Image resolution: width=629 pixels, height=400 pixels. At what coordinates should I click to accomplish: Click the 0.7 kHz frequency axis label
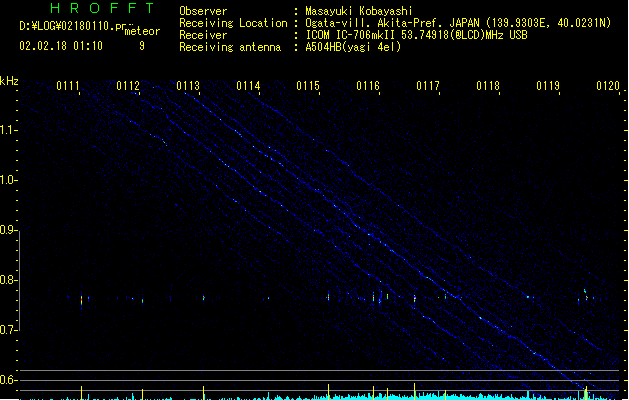(9, 330)
